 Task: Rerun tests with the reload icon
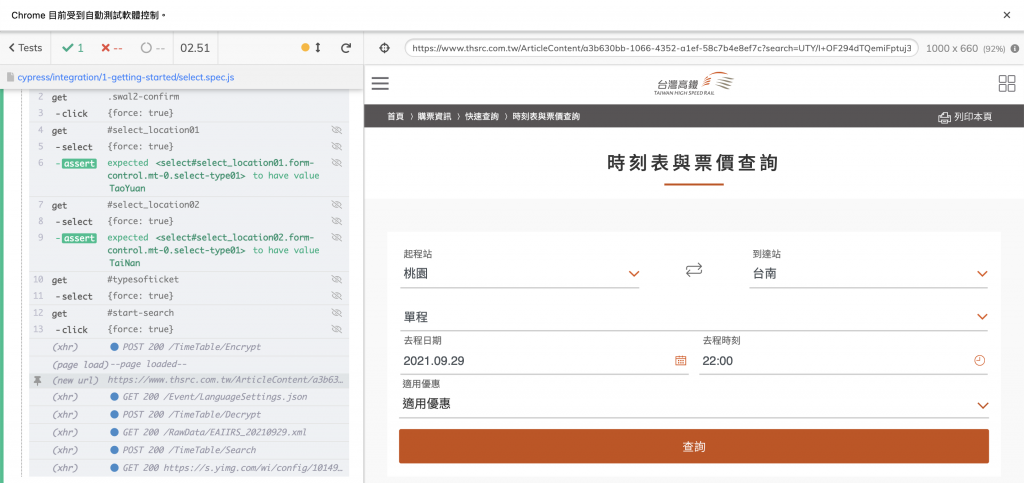point(346,48)
